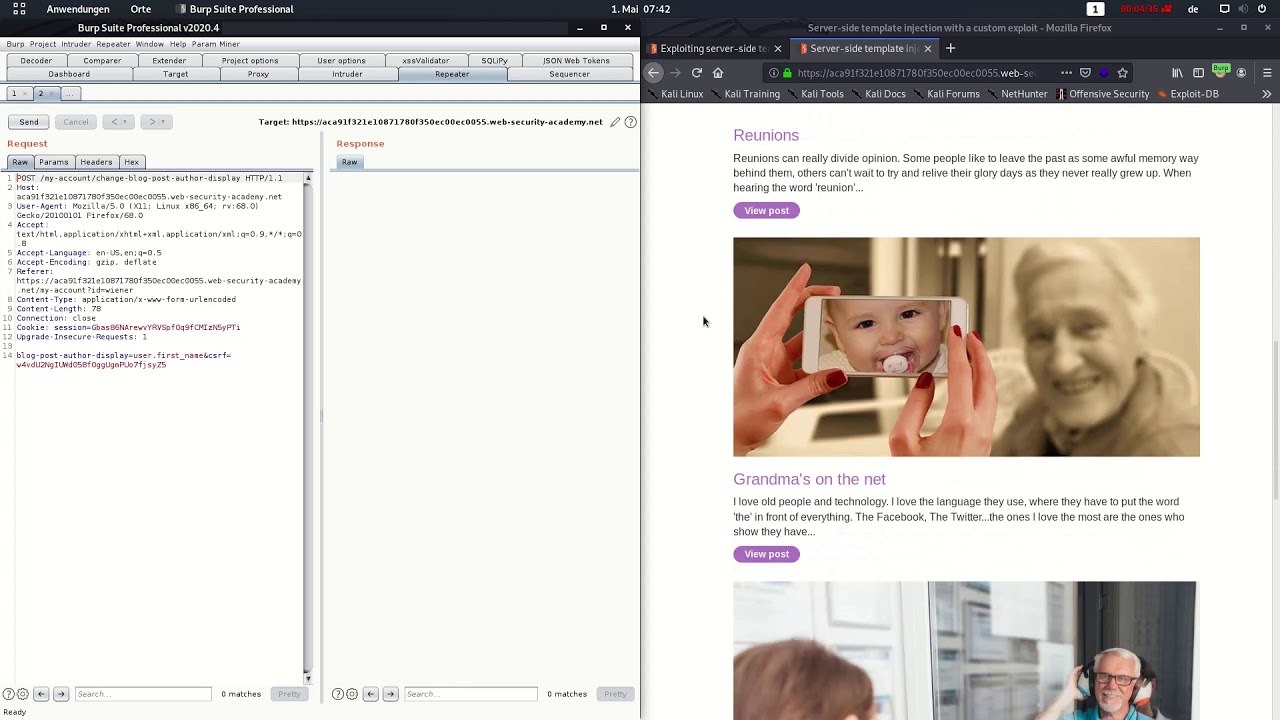
Task: Switch to the Decoder tab
Action: [36, 61]
